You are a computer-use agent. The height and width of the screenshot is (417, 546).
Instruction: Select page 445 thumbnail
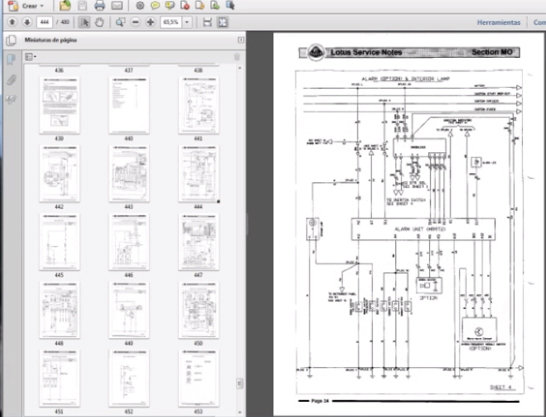click(59, 242)
